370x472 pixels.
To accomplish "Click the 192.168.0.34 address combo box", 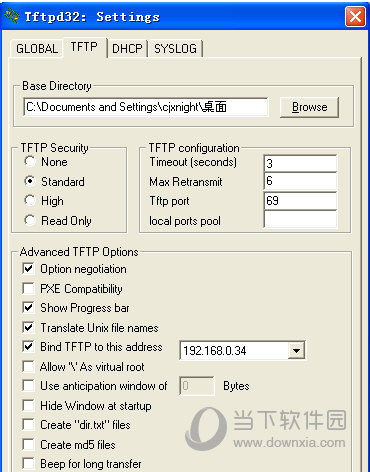I will [x=242, y=351].
